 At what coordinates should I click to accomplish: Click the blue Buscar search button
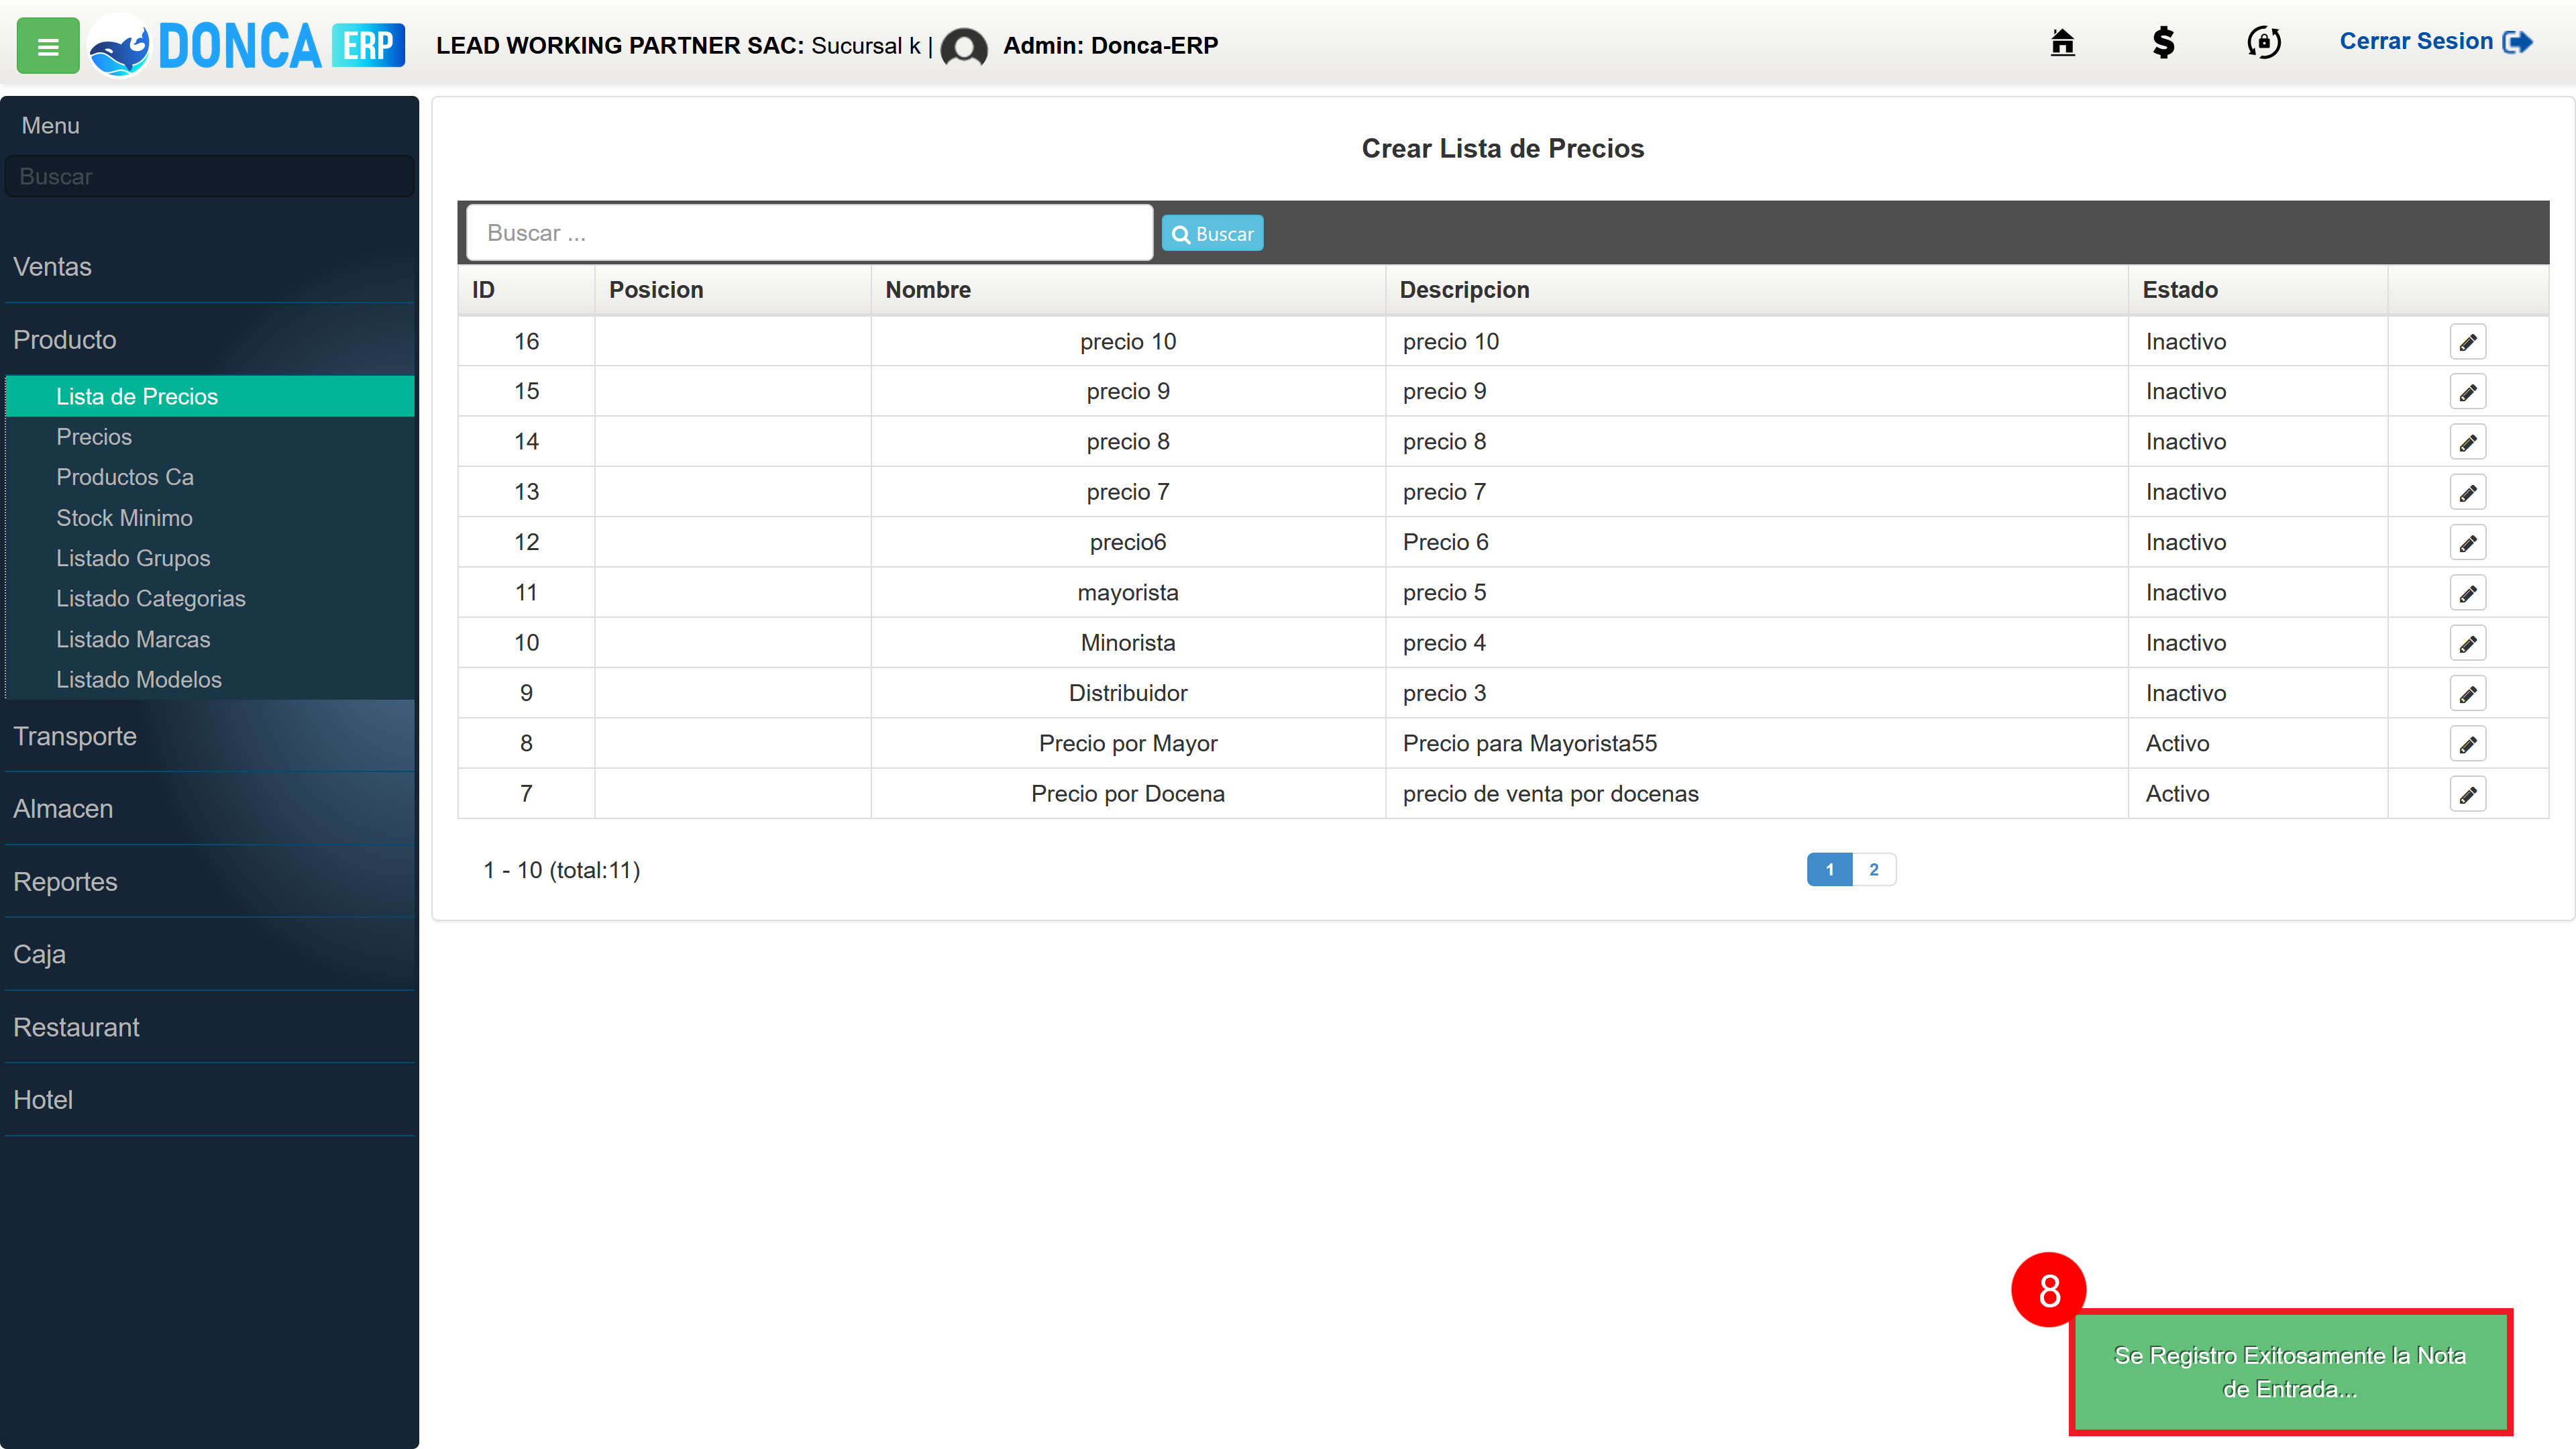(1212, 234)
